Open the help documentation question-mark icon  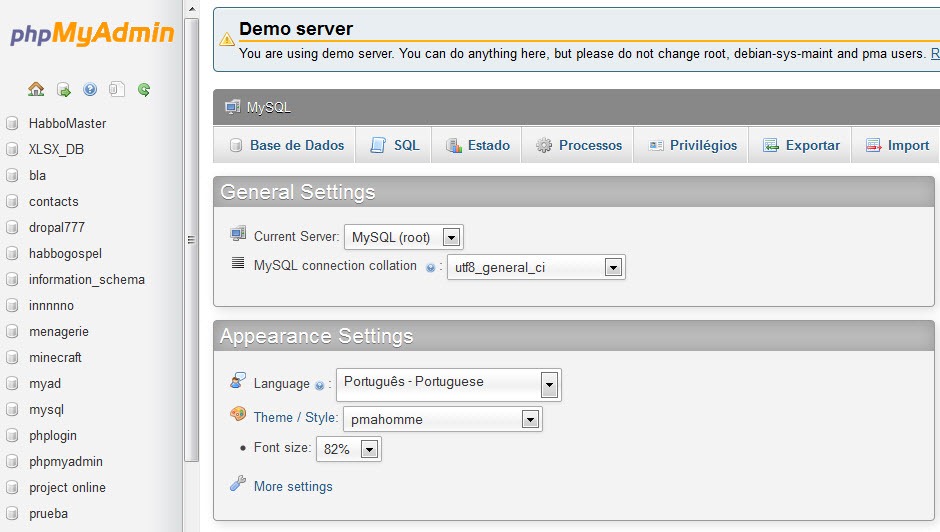coord(90,89)
